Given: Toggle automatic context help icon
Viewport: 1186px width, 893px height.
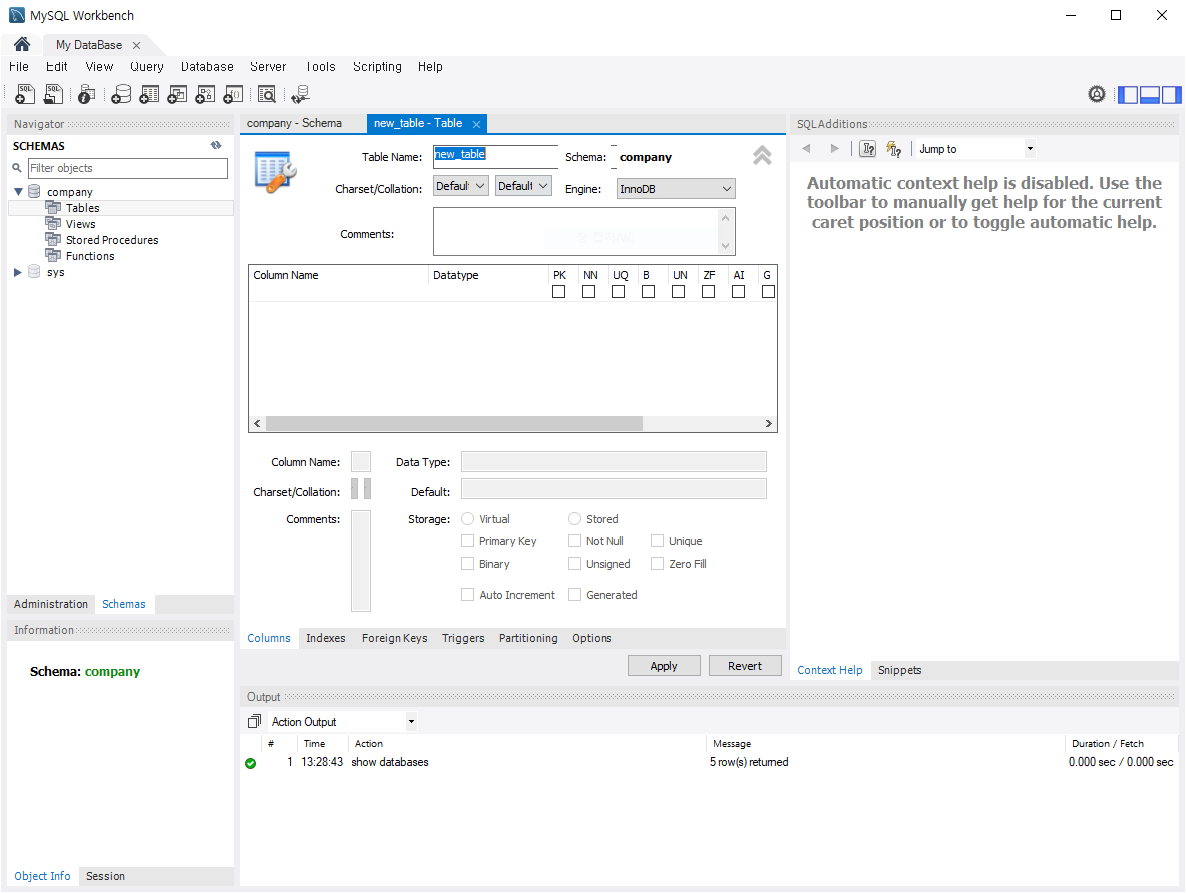Looking at the screenshot, I should tap(893, 149).
